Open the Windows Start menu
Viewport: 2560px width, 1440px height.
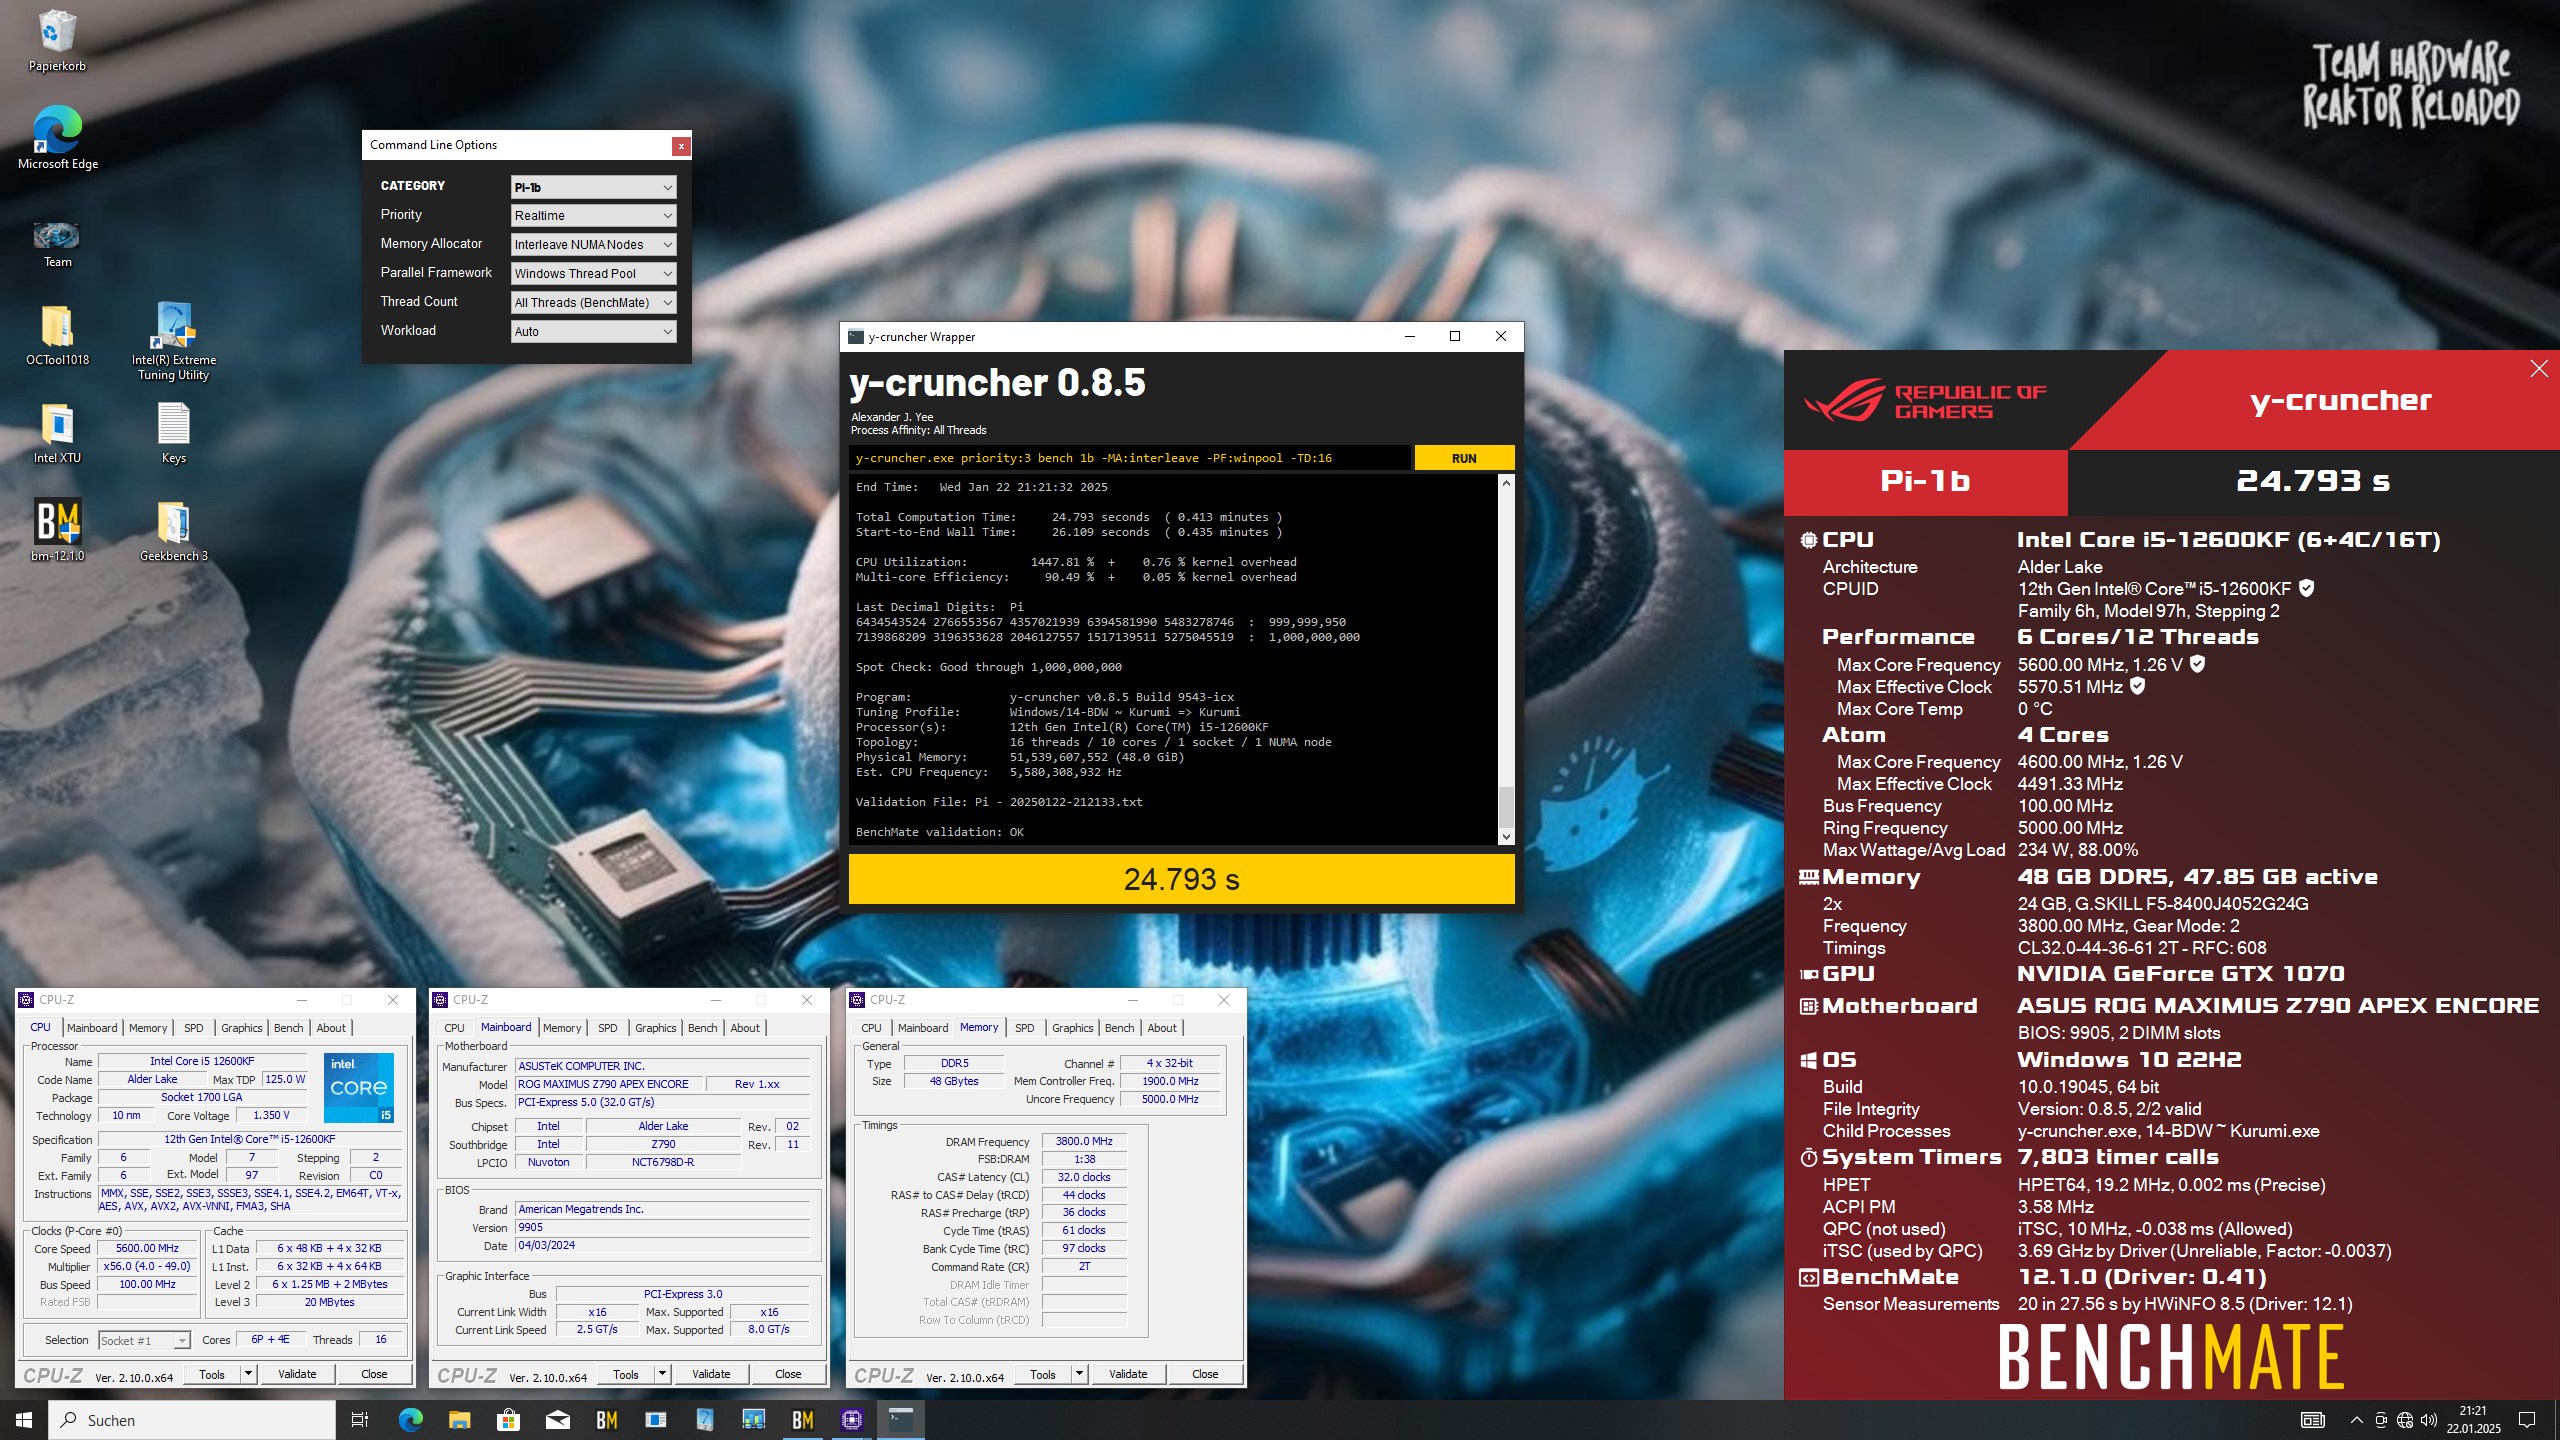coord(24,1420)
